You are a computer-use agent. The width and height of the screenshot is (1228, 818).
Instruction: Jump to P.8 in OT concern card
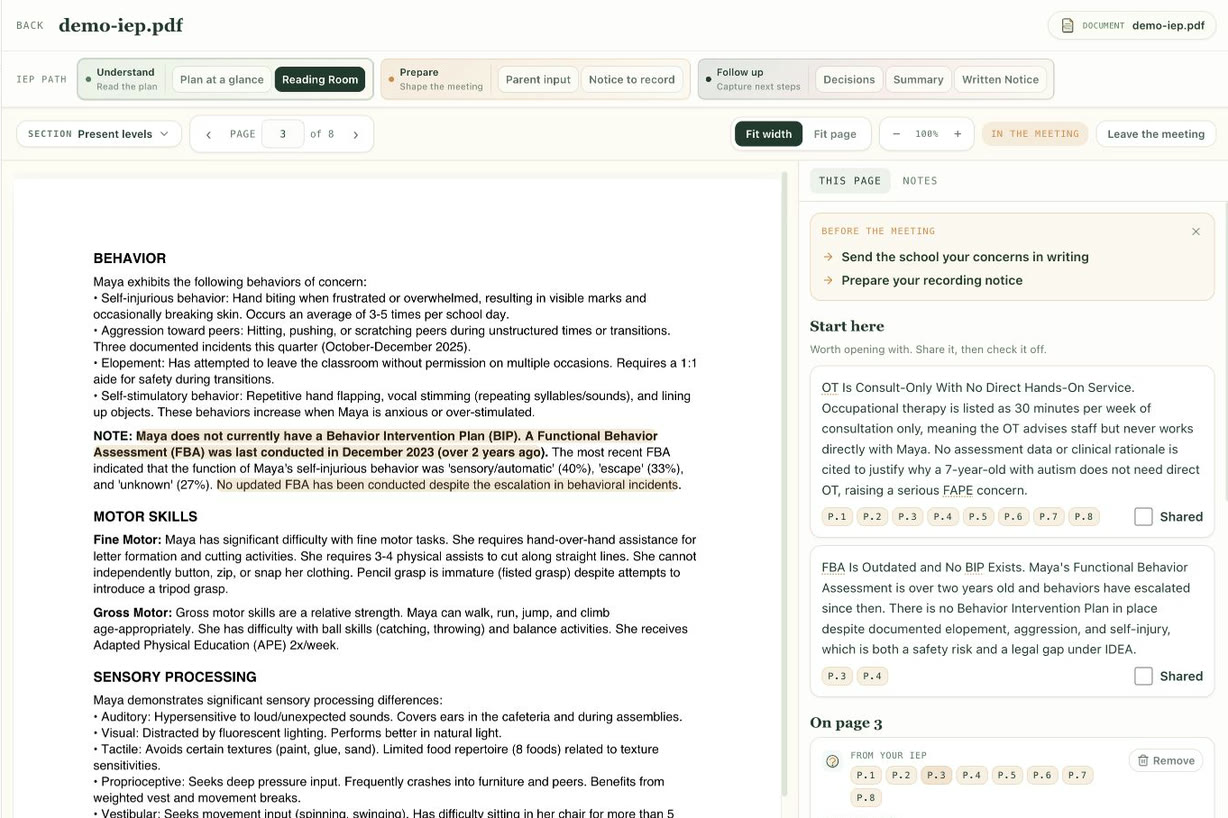coord(1083,517)
